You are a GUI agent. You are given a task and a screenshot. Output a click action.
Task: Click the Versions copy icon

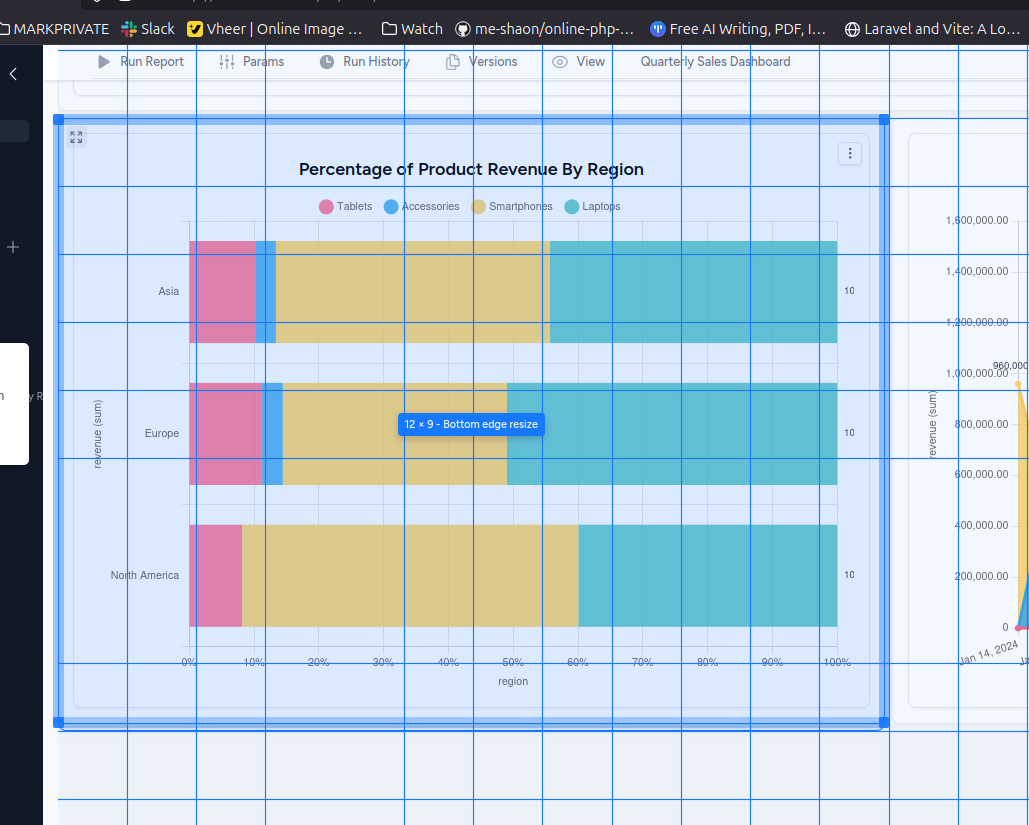[x=453, y=62]
